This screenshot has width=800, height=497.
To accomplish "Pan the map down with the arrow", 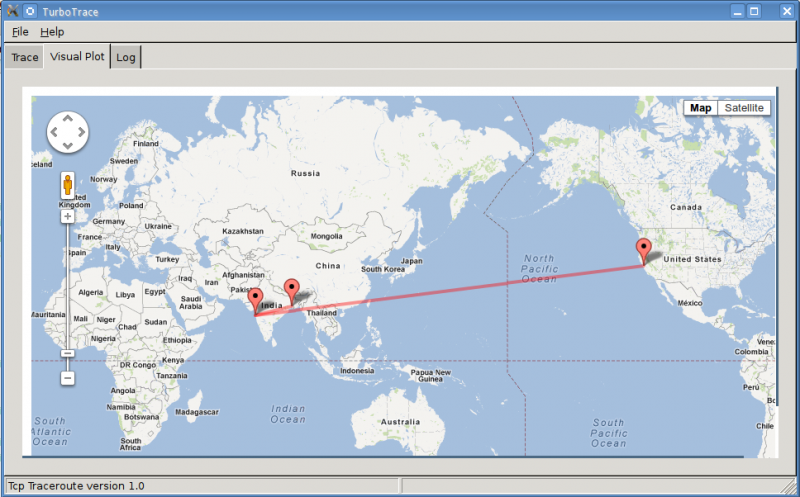I will 68,145.
